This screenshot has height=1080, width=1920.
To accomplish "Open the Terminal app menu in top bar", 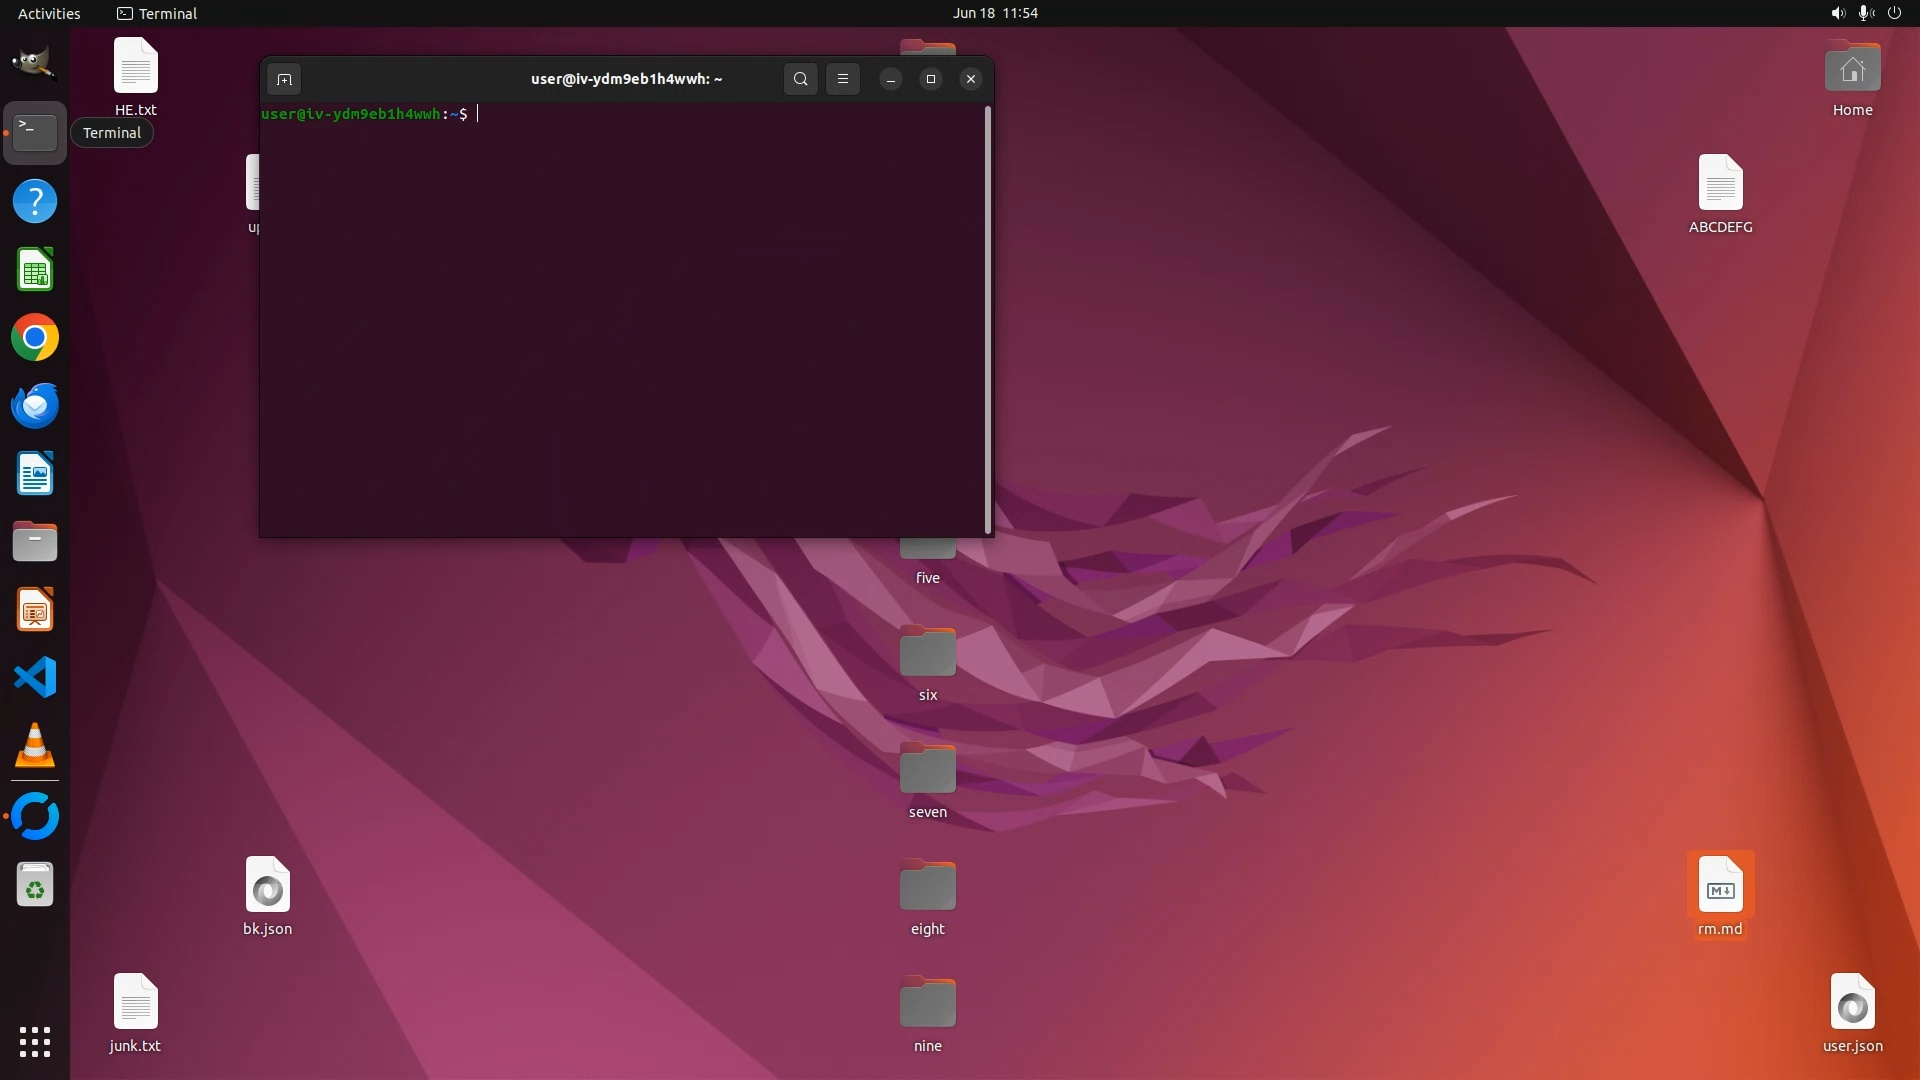I will [x=157, y=13].
